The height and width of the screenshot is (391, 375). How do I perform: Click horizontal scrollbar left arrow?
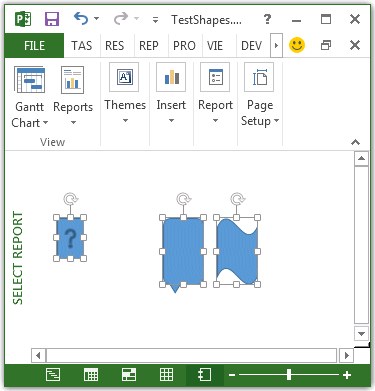(38, 355)
